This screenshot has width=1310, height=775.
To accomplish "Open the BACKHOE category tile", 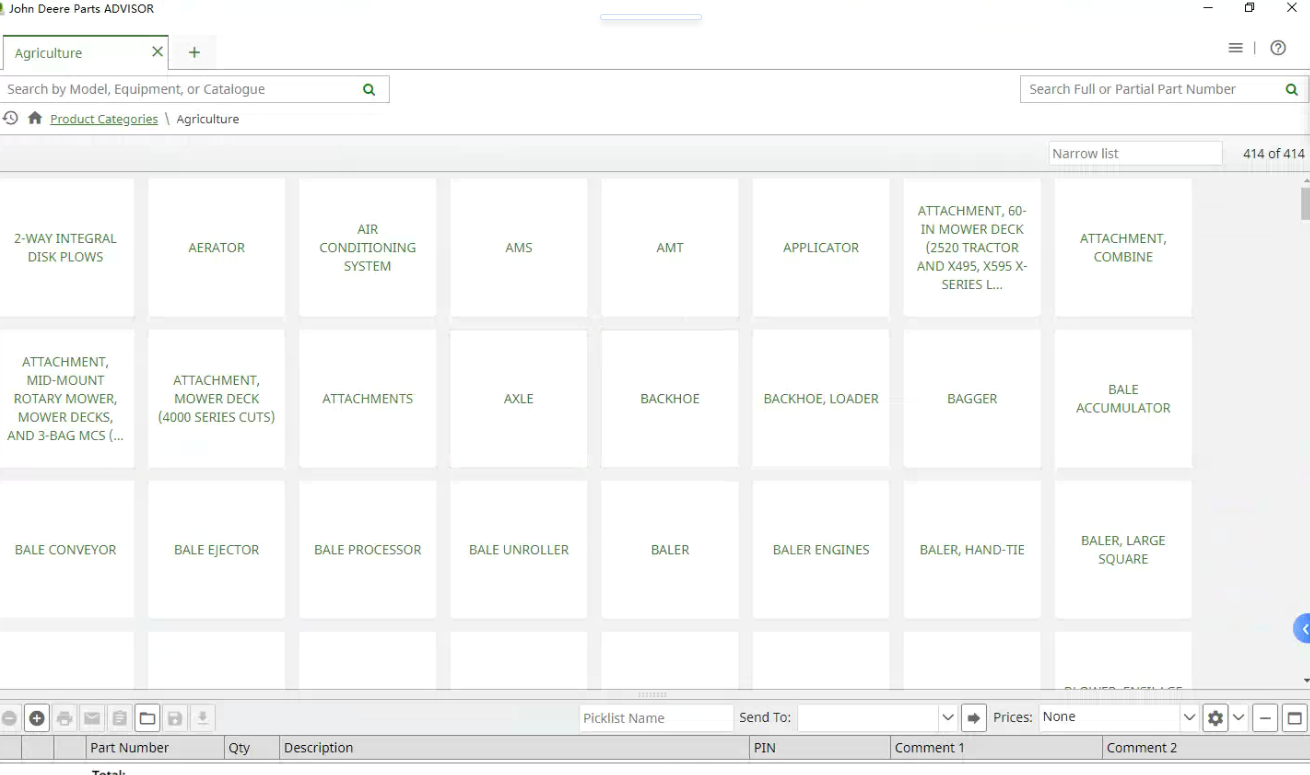I will pos(670,398).
